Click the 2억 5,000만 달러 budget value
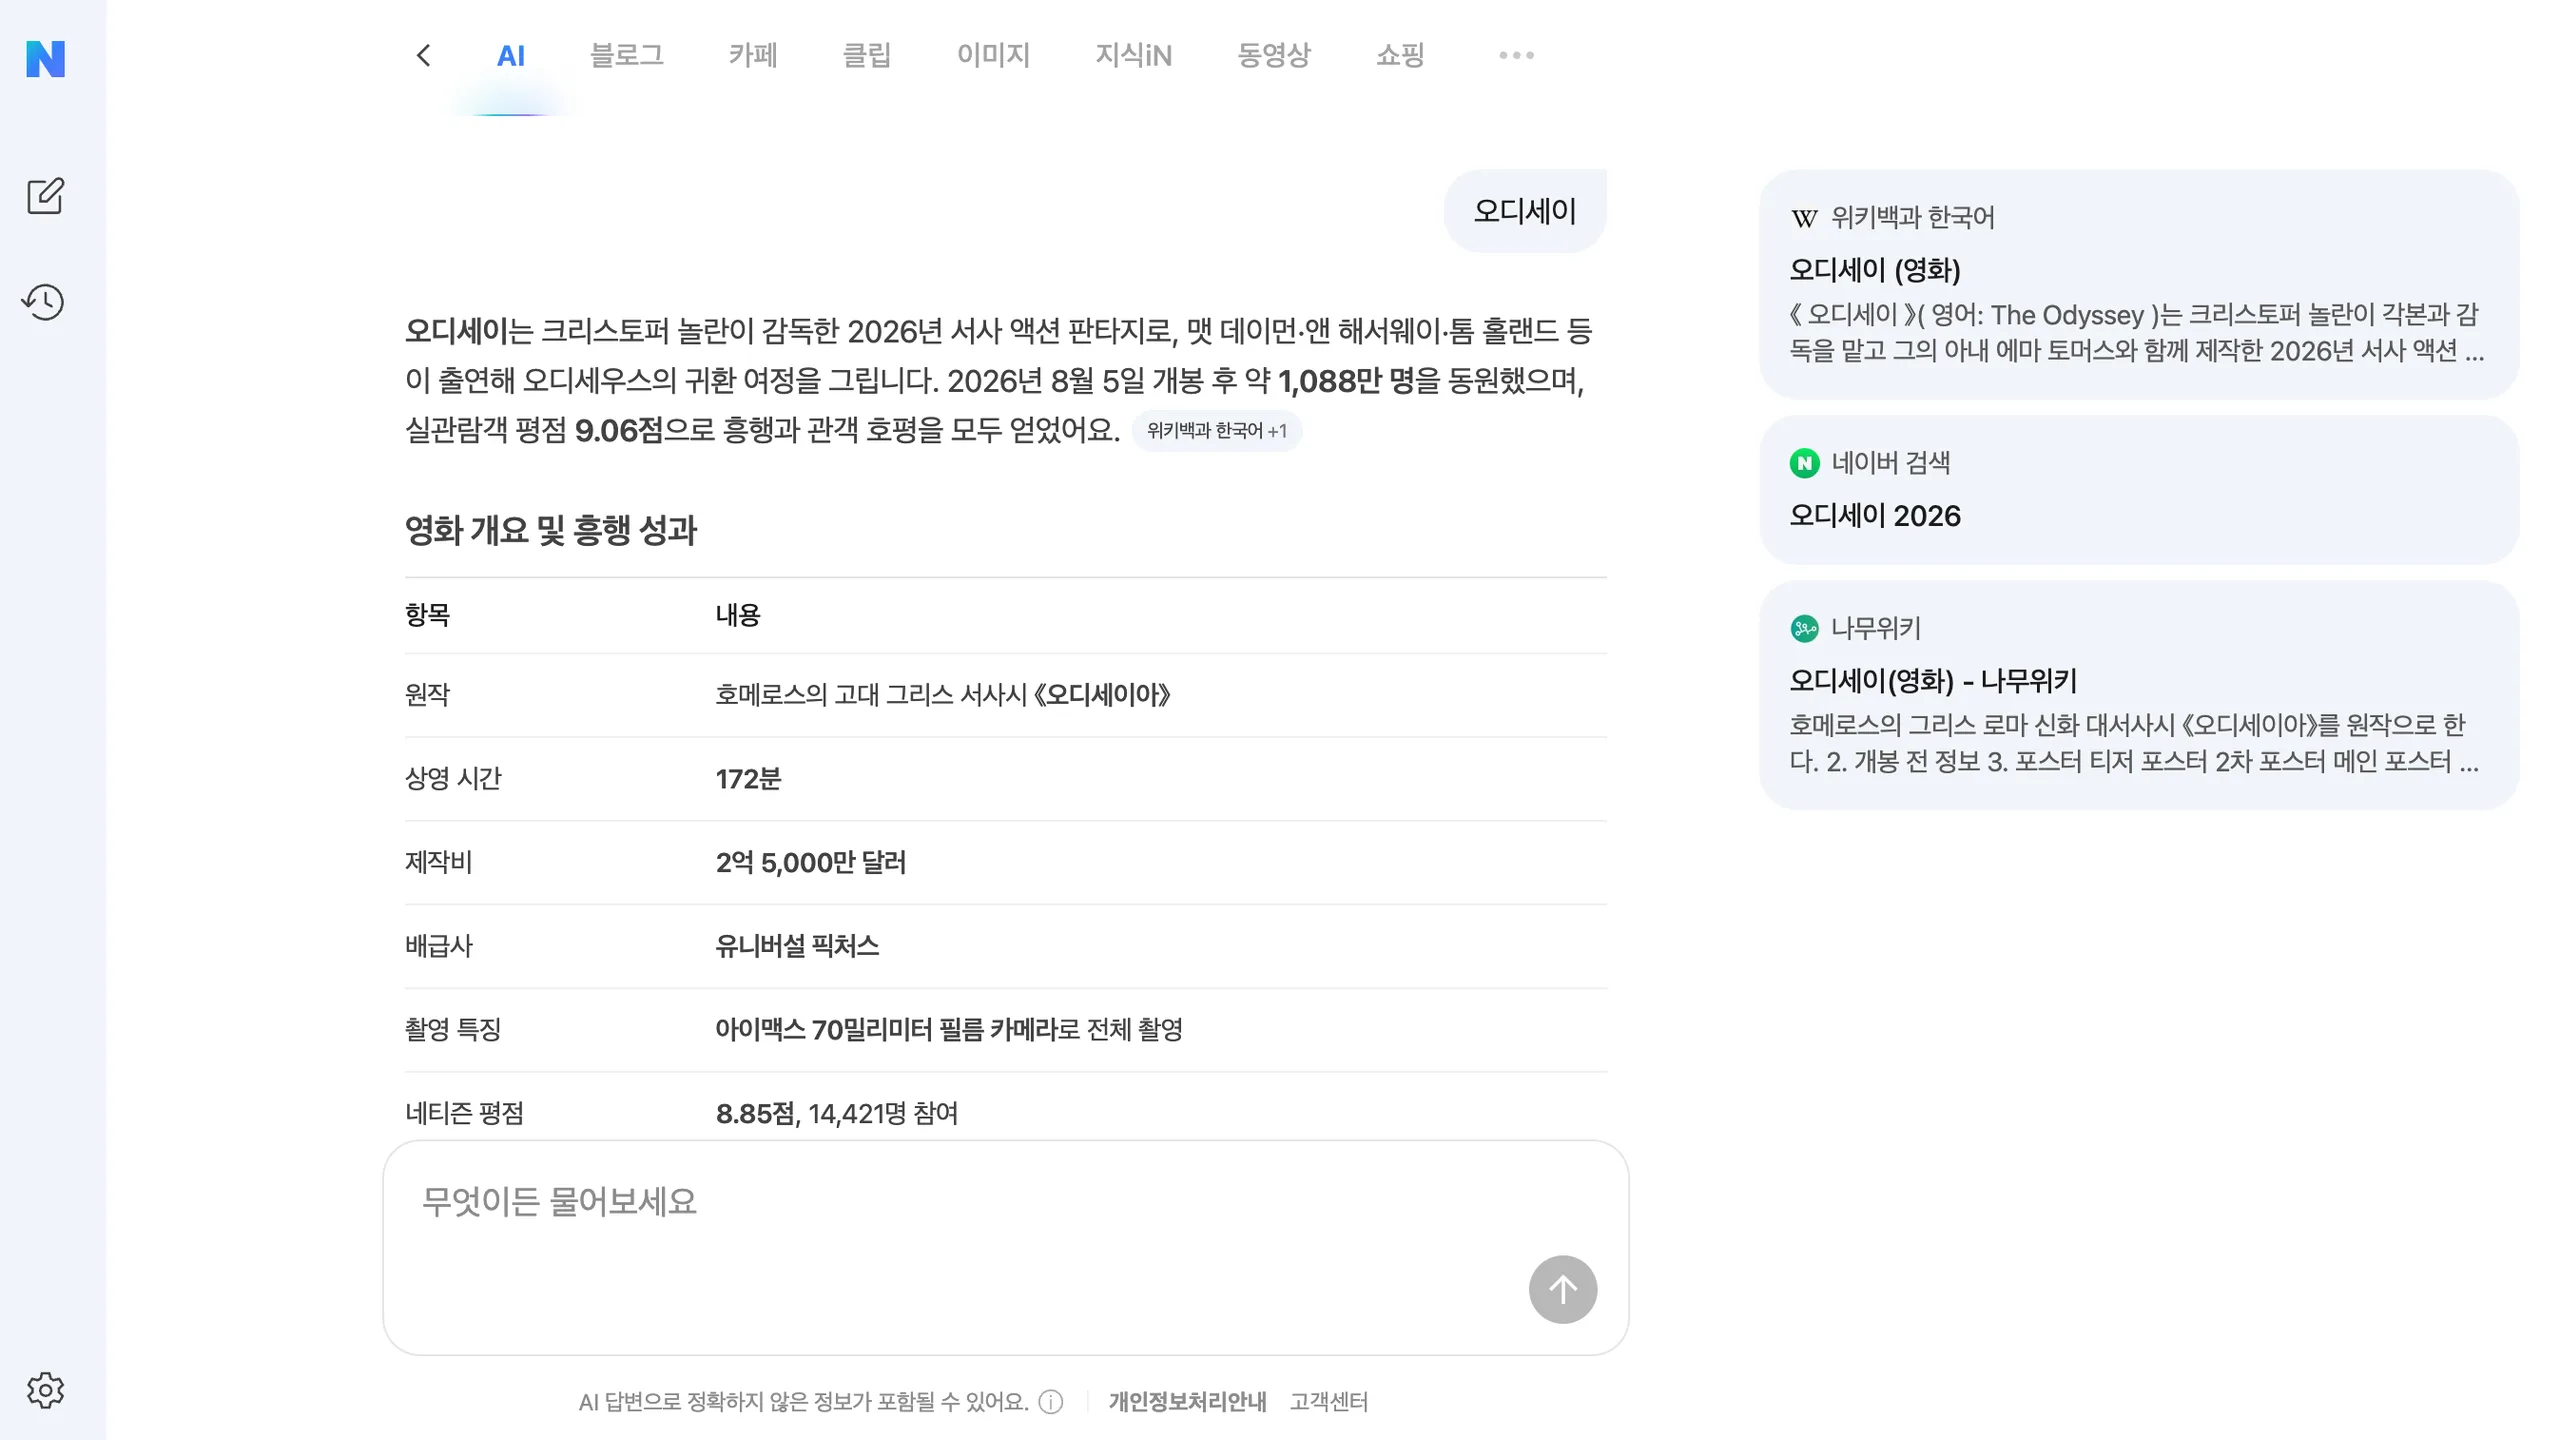Viewport: 2560px width, 1440px height. tap(810, 863)
